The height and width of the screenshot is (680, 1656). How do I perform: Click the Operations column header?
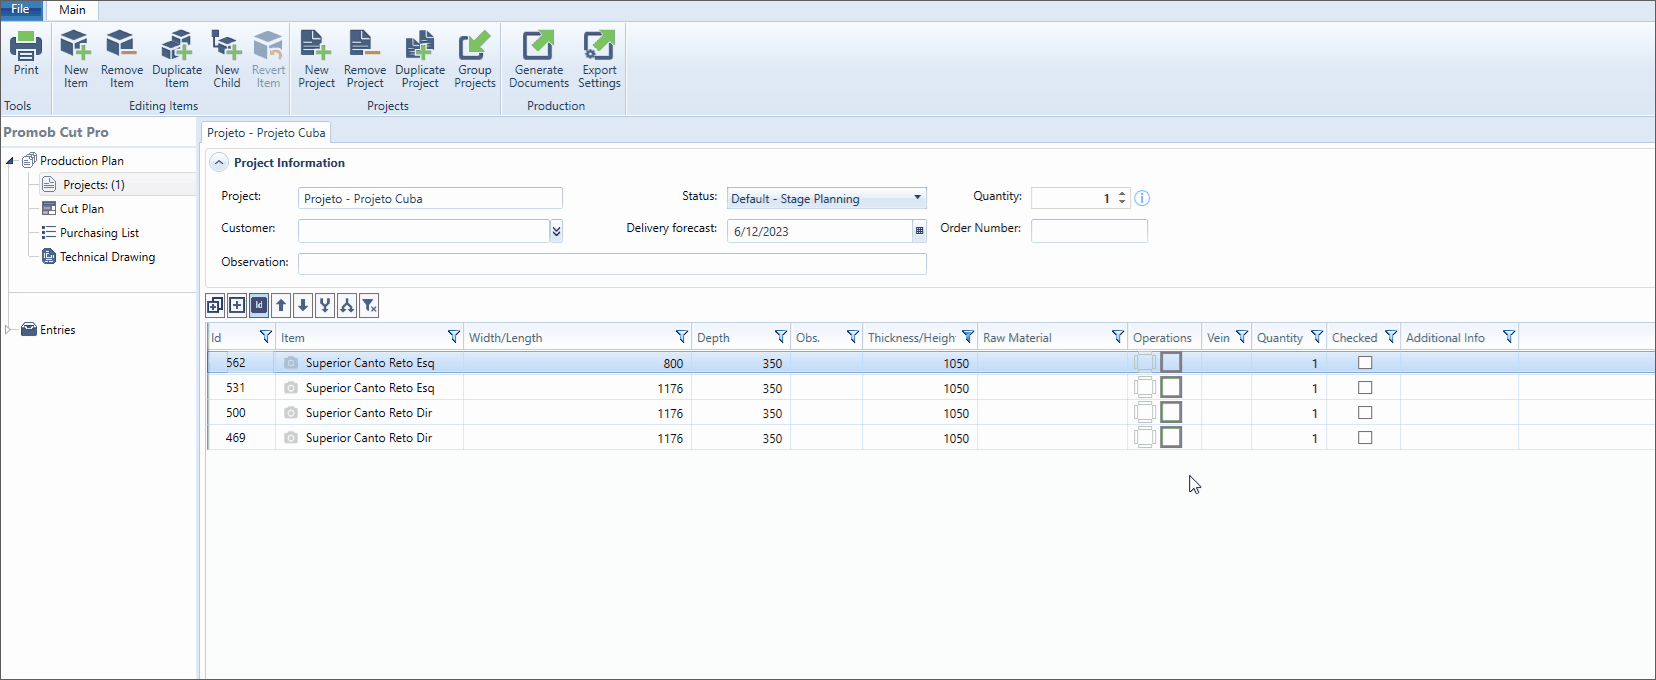pos(1162,338)
